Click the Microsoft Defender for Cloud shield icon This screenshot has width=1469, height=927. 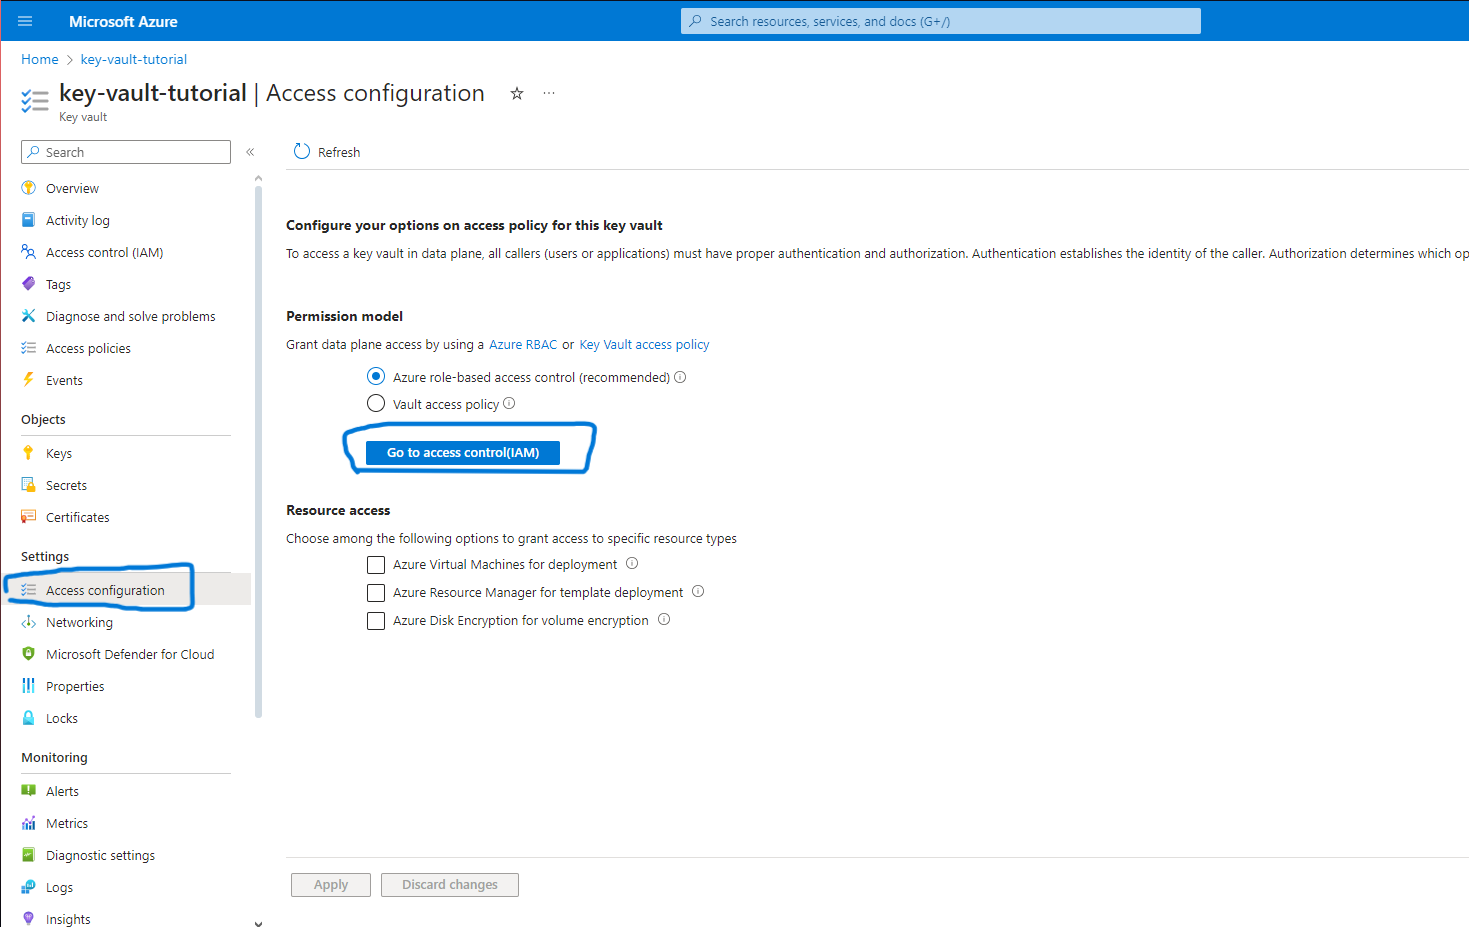(x=28, y=654)
